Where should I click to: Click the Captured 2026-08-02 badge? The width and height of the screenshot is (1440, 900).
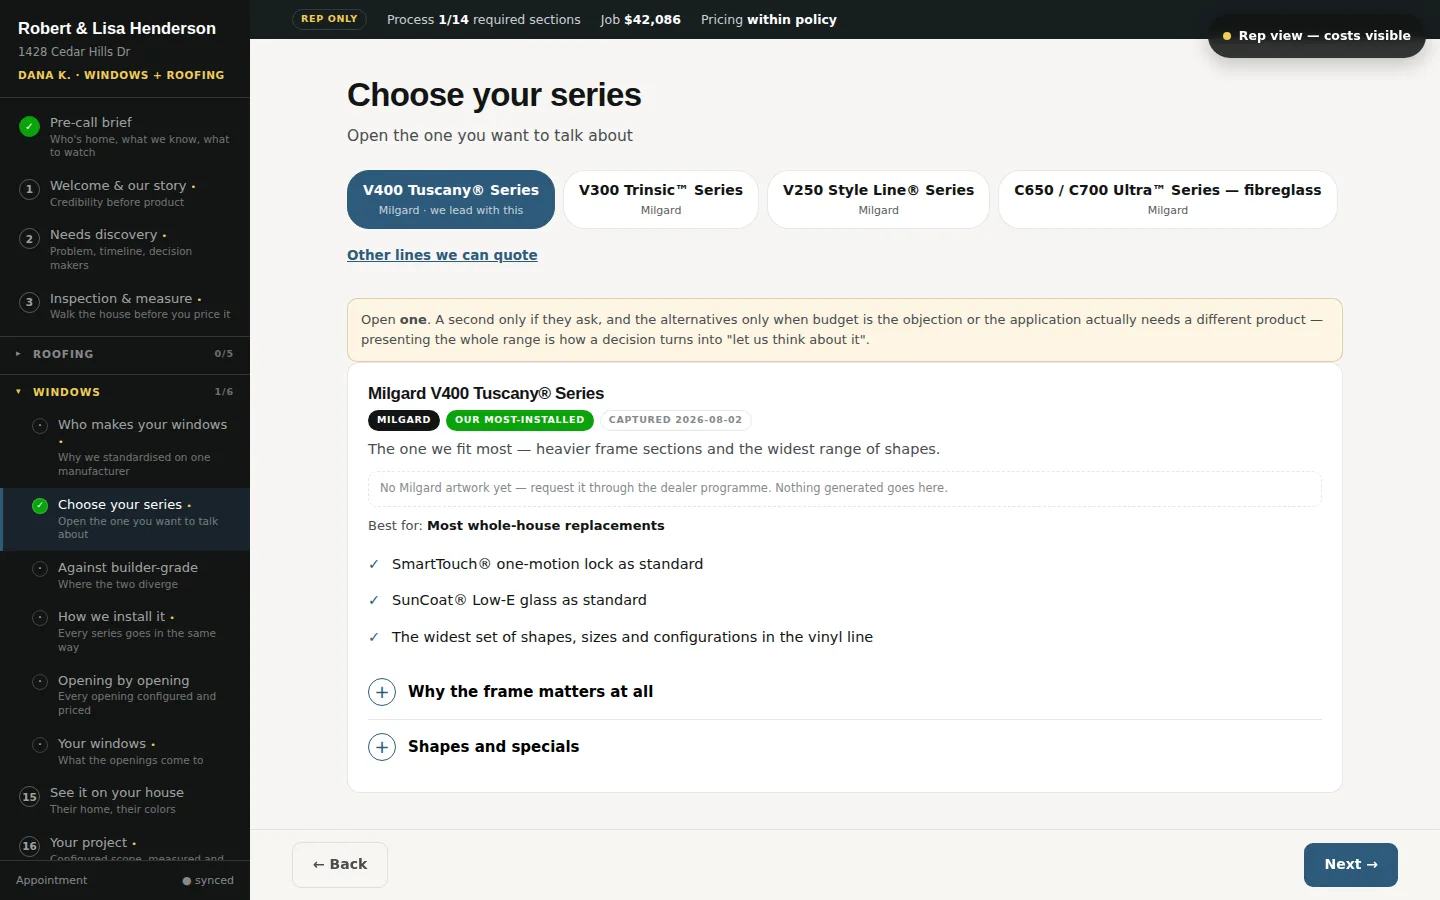tap(676, 421)
